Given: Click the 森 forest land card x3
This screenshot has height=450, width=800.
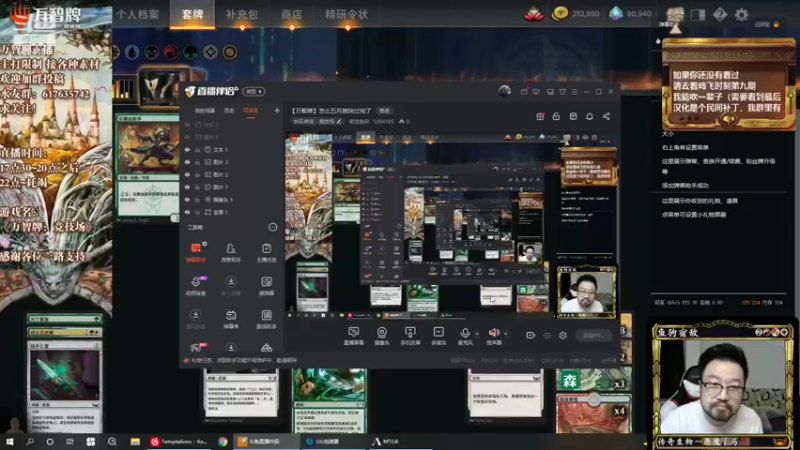Looking at the screenshot, I should 593,381.
